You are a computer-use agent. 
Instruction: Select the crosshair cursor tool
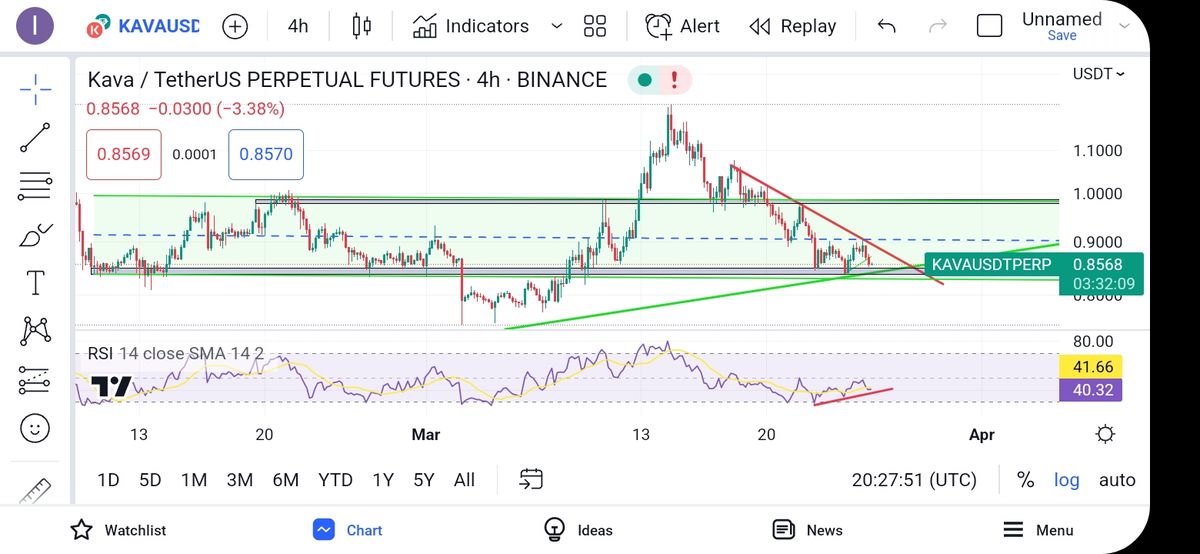tap(35, 89)
